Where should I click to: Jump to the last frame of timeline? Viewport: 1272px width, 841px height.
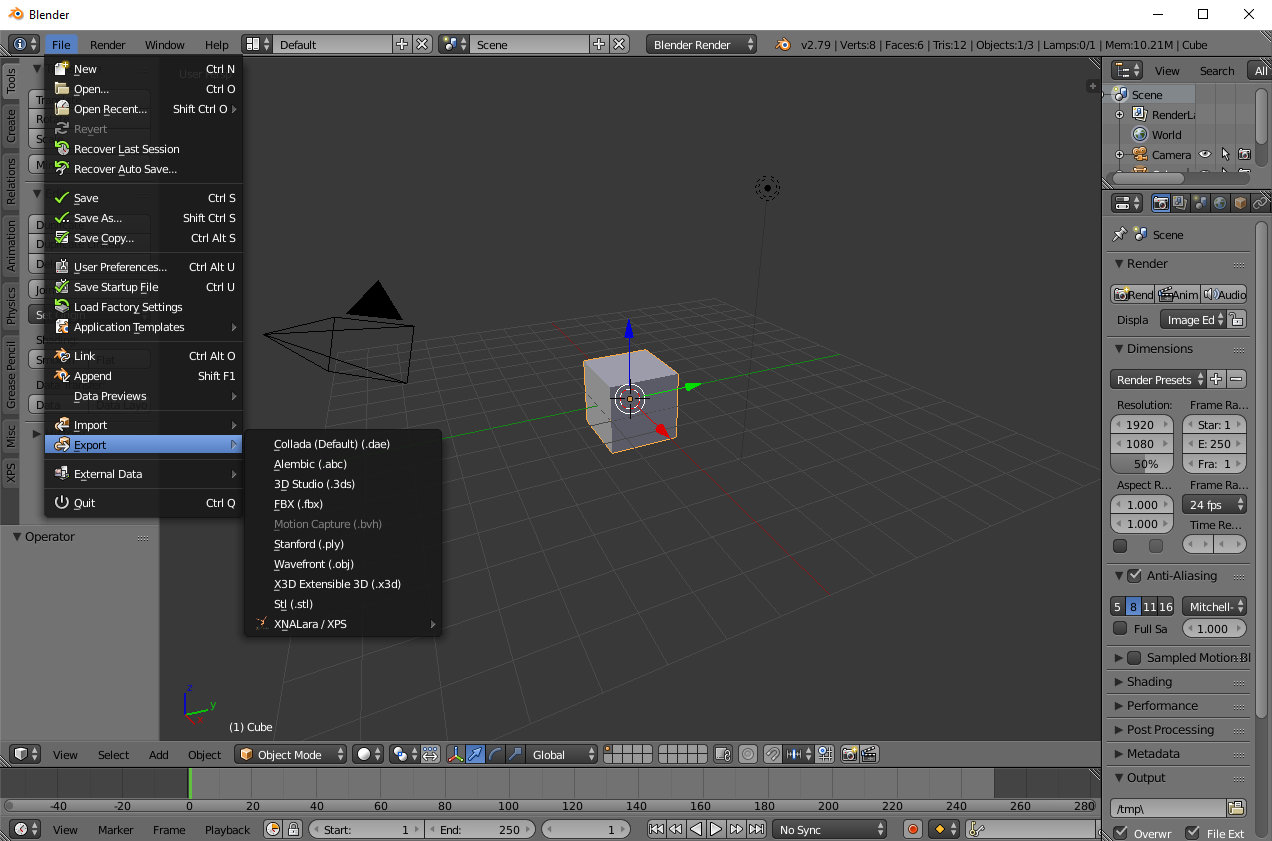tap(756, 829)
